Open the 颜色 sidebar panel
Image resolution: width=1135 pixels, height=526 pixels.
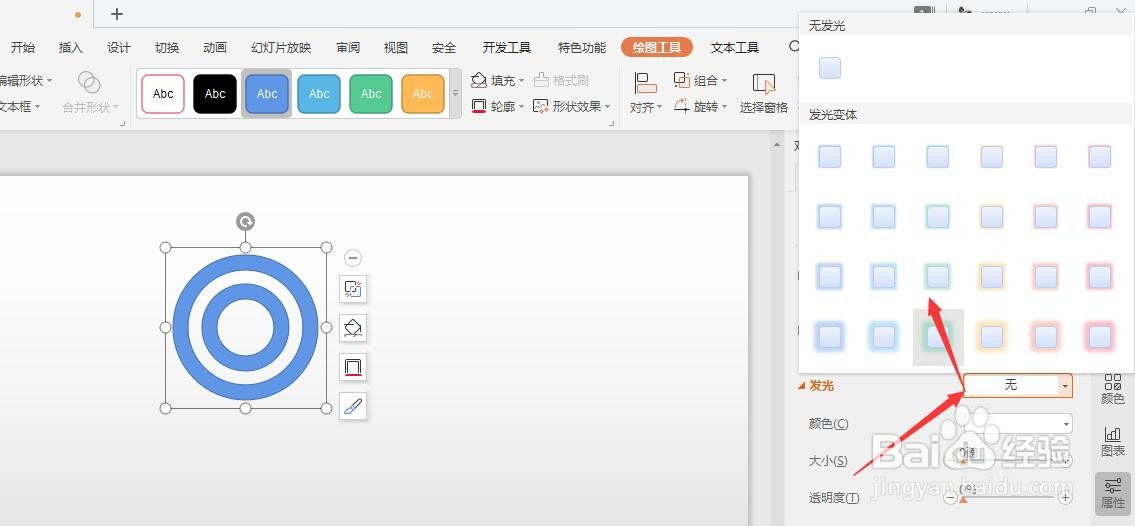(1113, 389)
